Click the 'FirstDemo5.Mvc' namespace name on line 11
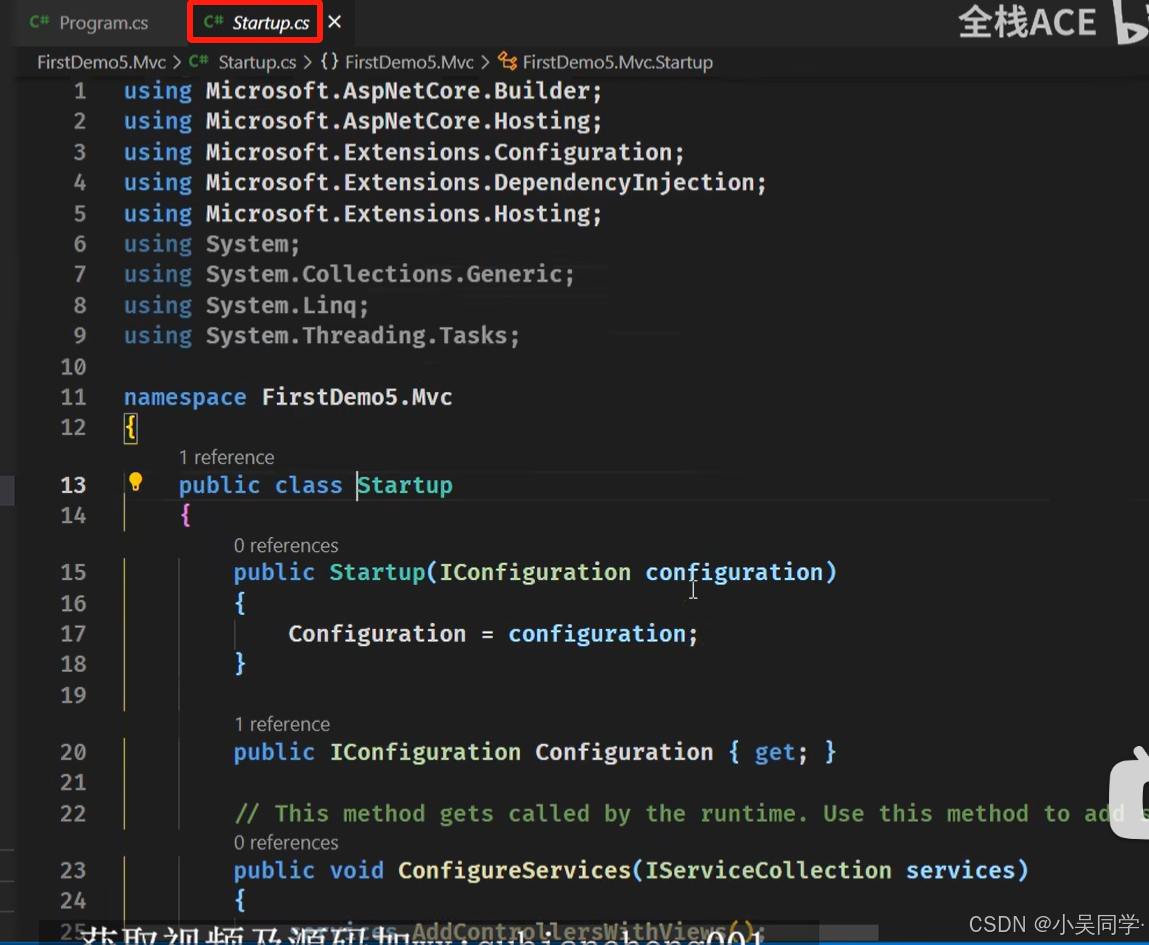Image resolution: width=1149 pixels, height=945 pixels. pos(357,397)
